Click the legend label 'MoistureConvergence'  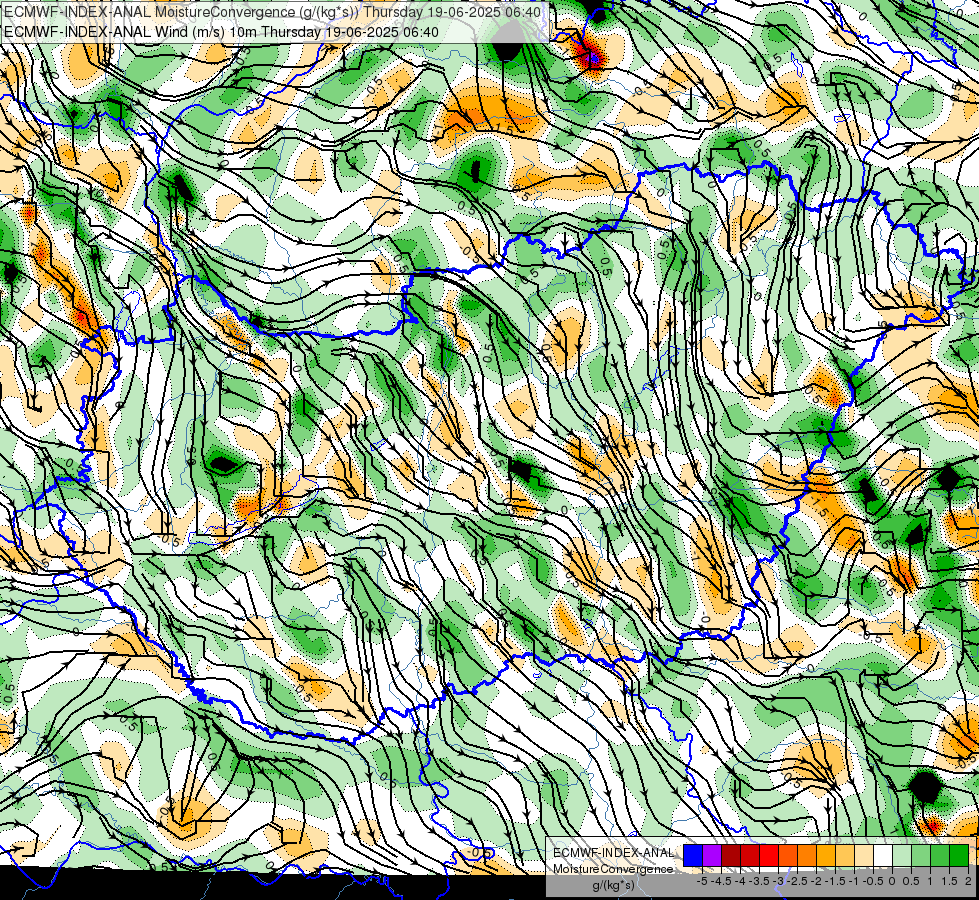click(x=613, y=869)
